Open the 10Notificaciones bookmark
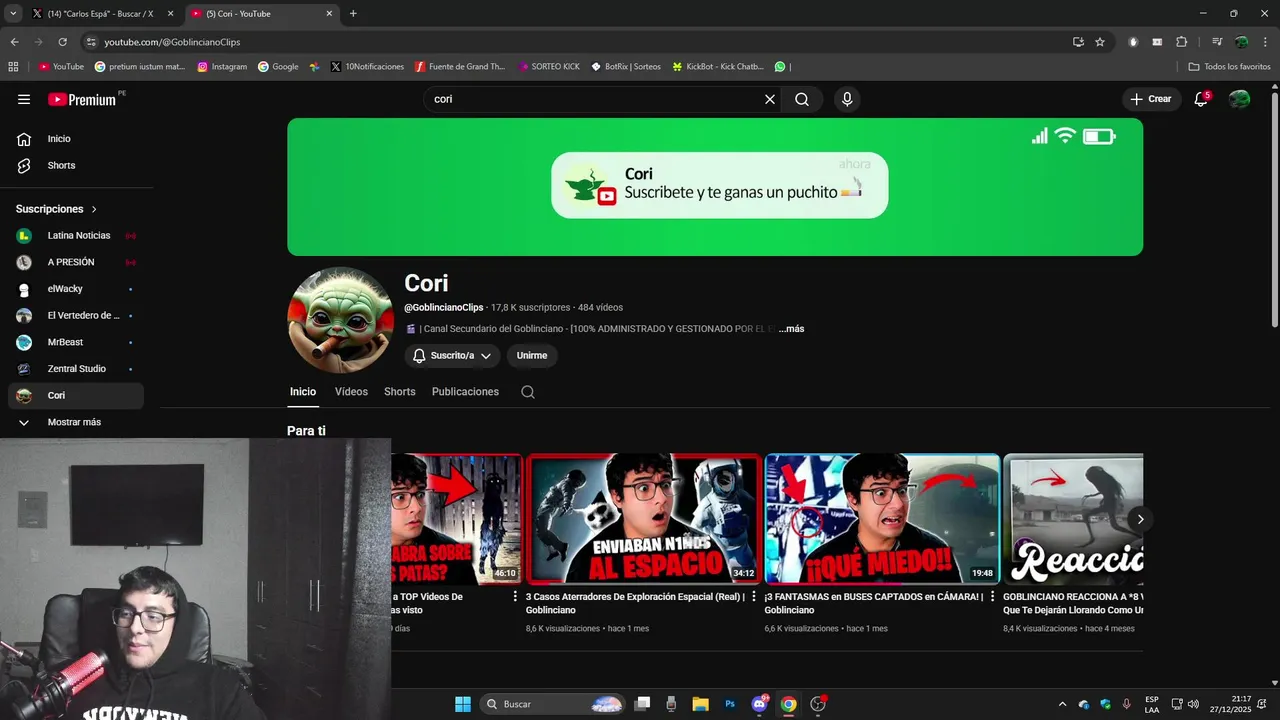Image resolution: width=1280 pixels, height=720 pixels. pos(366,67)
